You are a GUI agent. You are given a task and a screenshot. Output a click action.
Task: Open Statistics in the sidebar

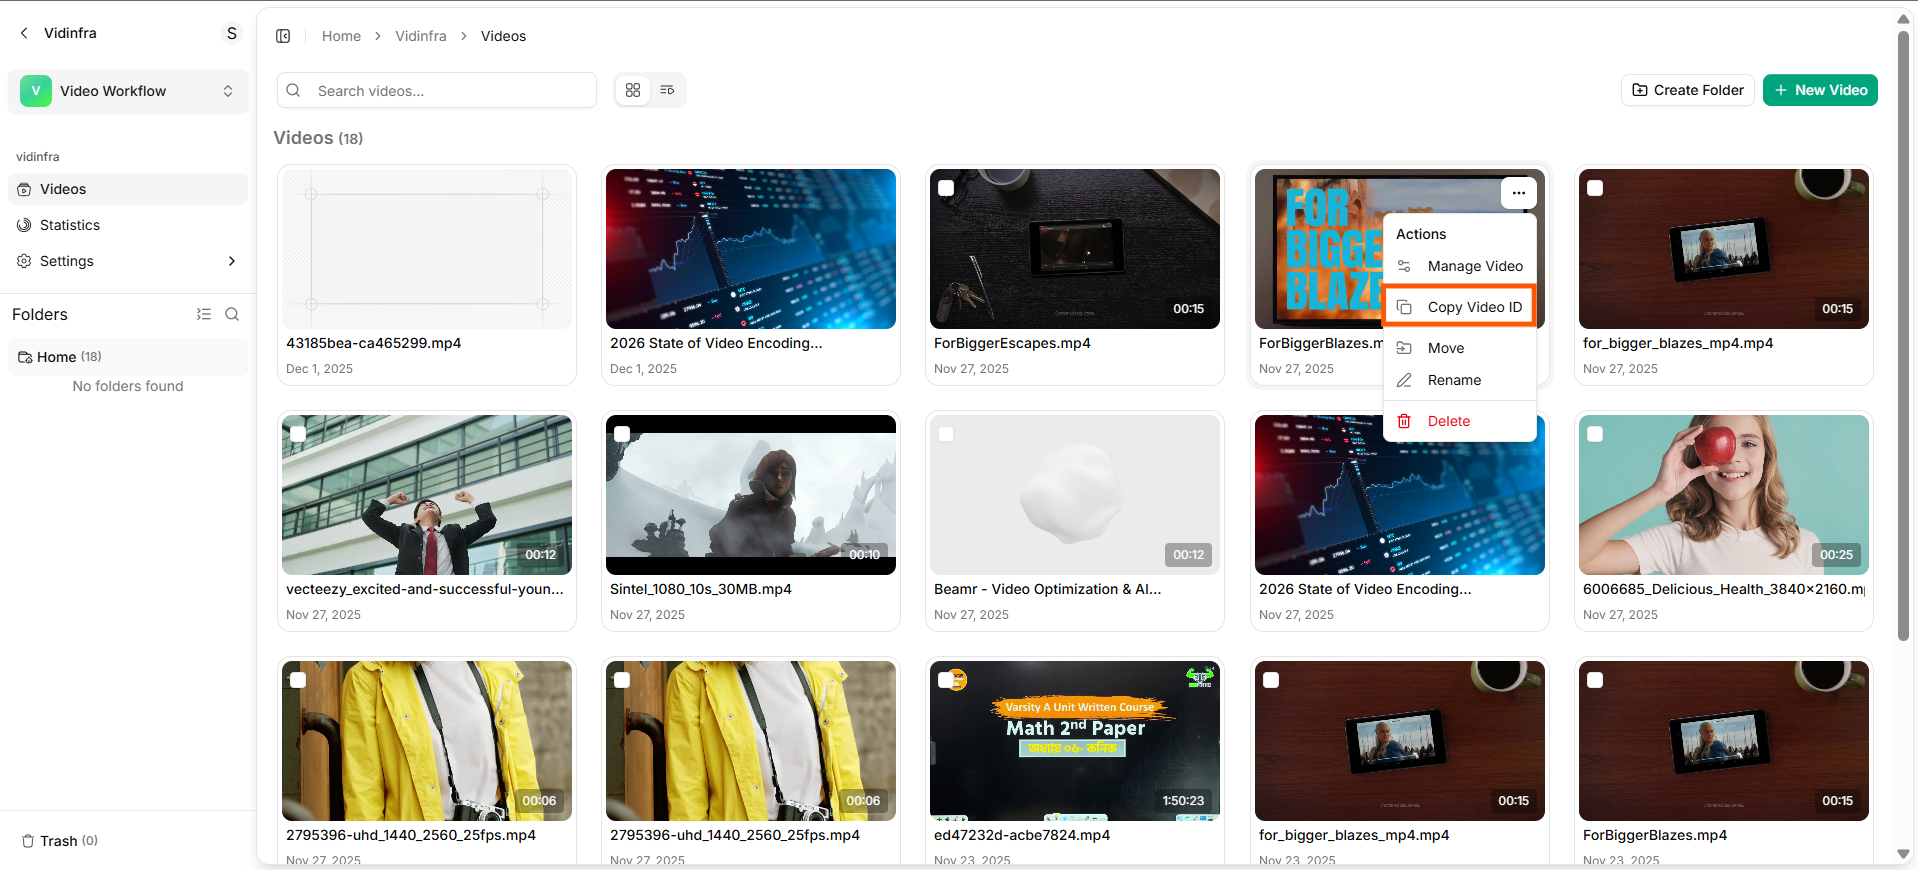point(128,225)
